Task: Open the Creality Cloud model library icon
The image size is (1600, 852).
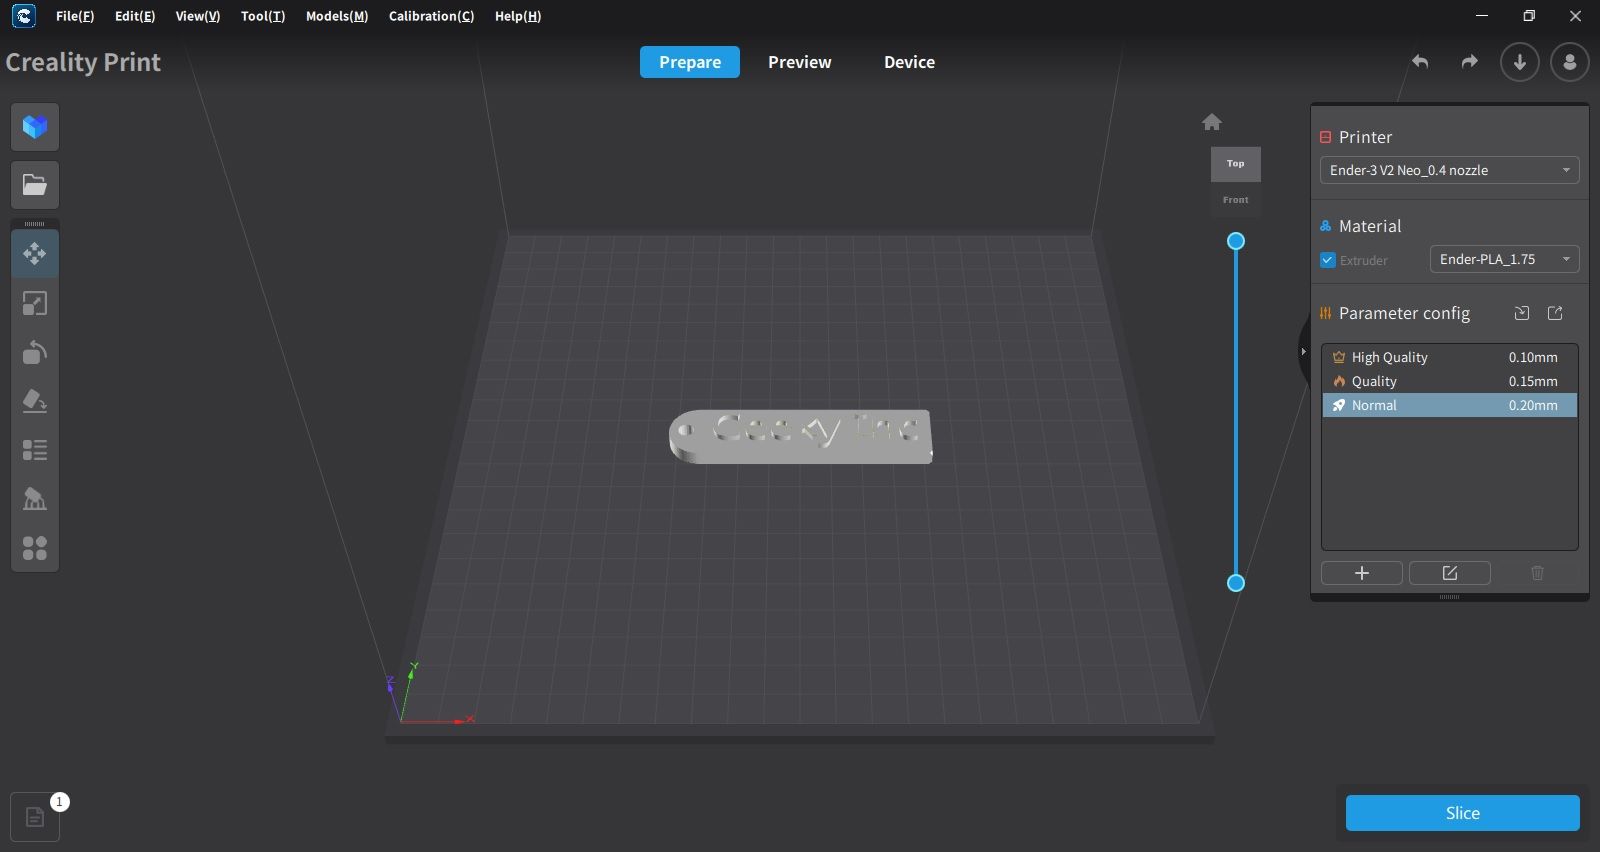Action: (x=35, y=127)
